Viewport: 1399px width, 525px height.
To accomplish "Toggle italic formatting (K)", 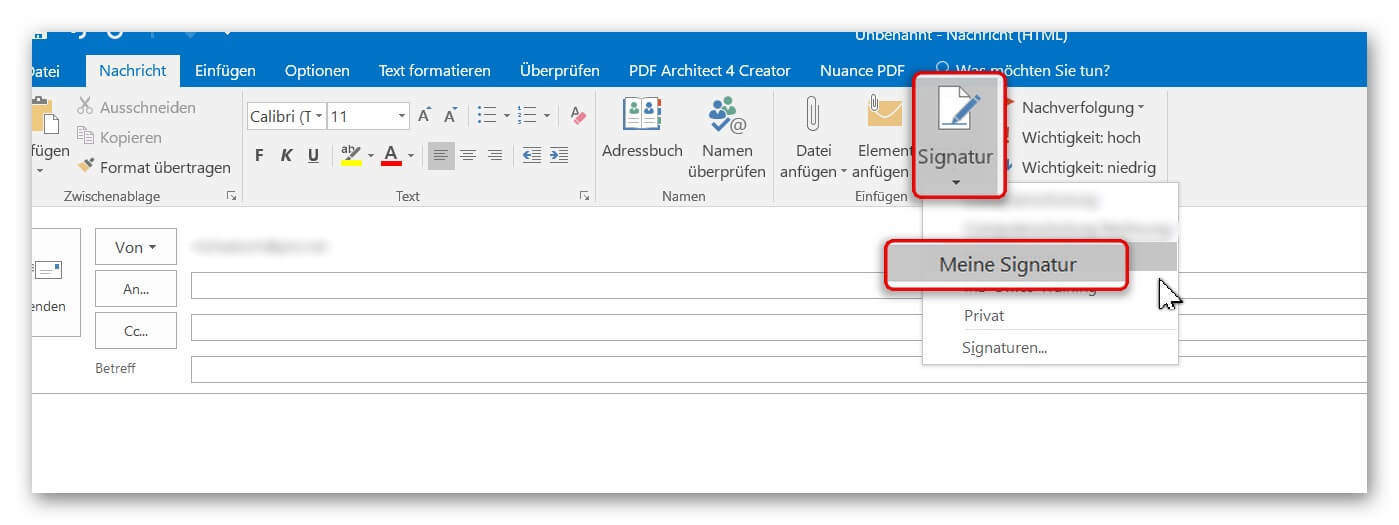I will click(287, 155).
